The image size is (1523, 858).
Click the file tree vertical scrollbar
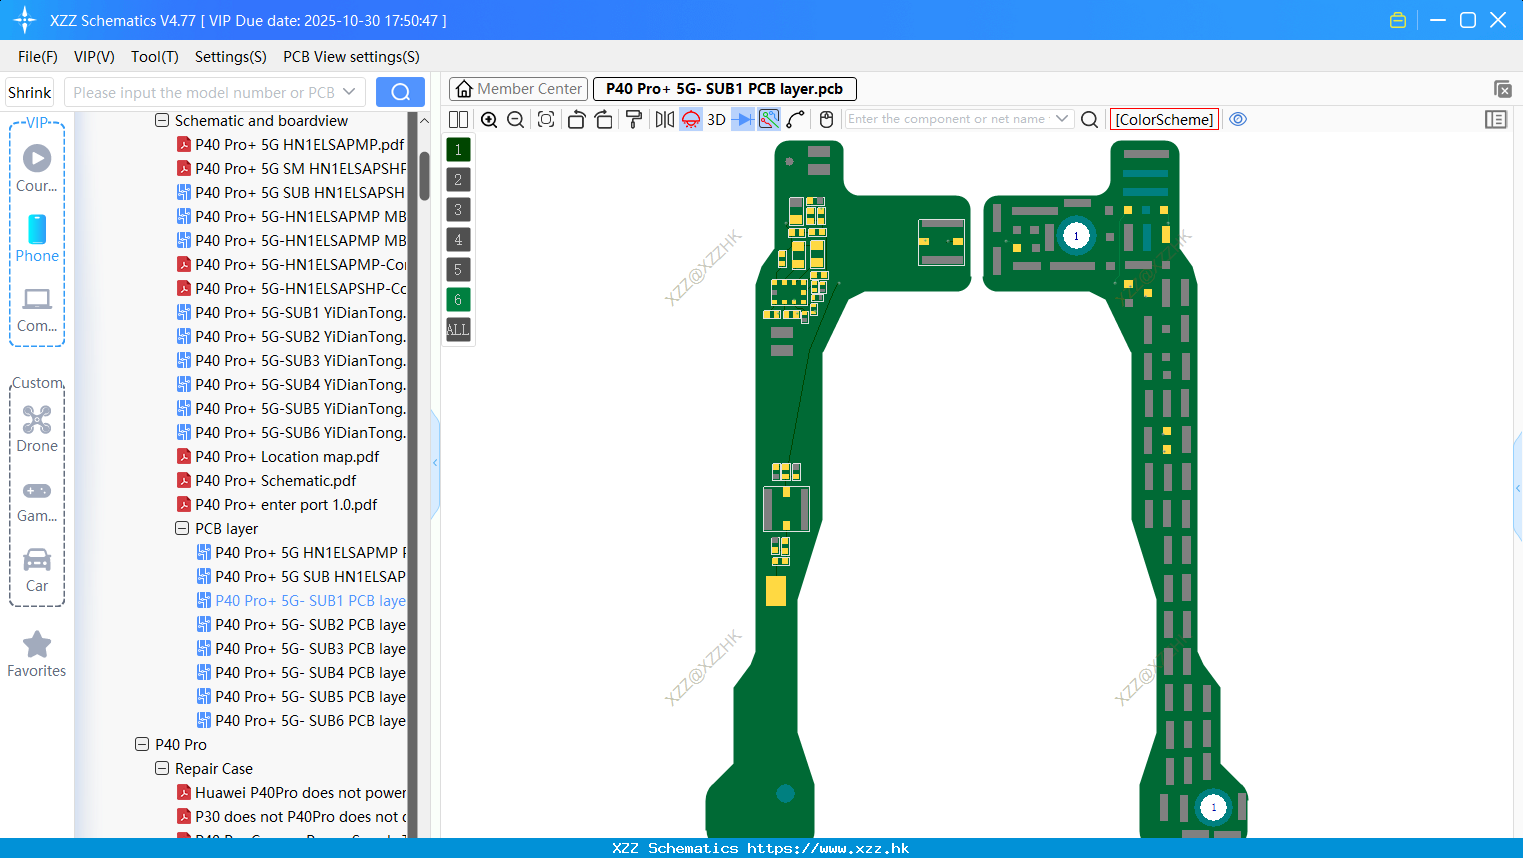(x=424, y=176)
